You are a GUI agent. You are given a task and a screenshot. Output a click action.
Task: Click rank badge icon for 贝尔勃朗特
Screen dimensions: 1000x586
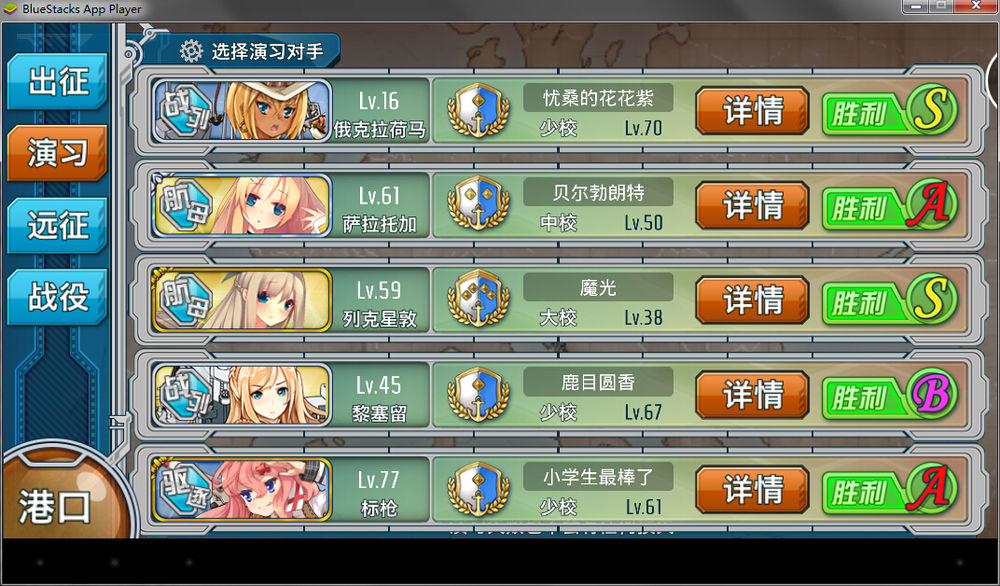pos(478,205)
